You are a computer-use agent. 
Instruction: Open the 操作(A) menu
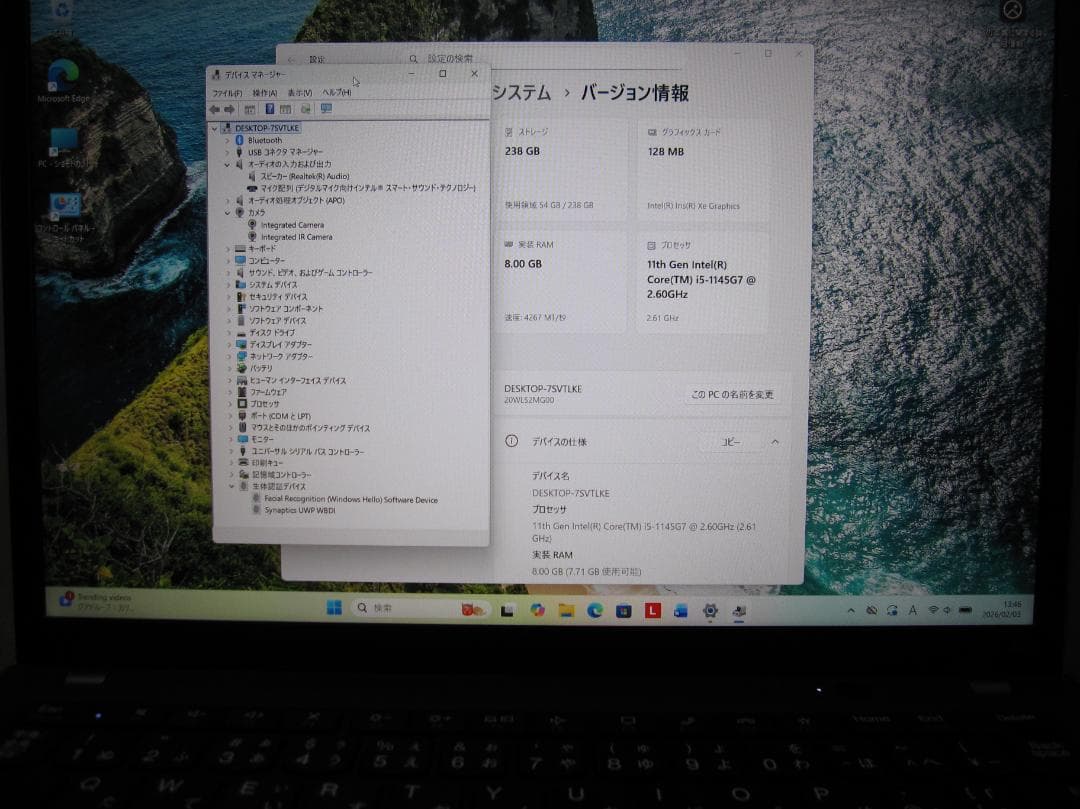coord(265,92)
